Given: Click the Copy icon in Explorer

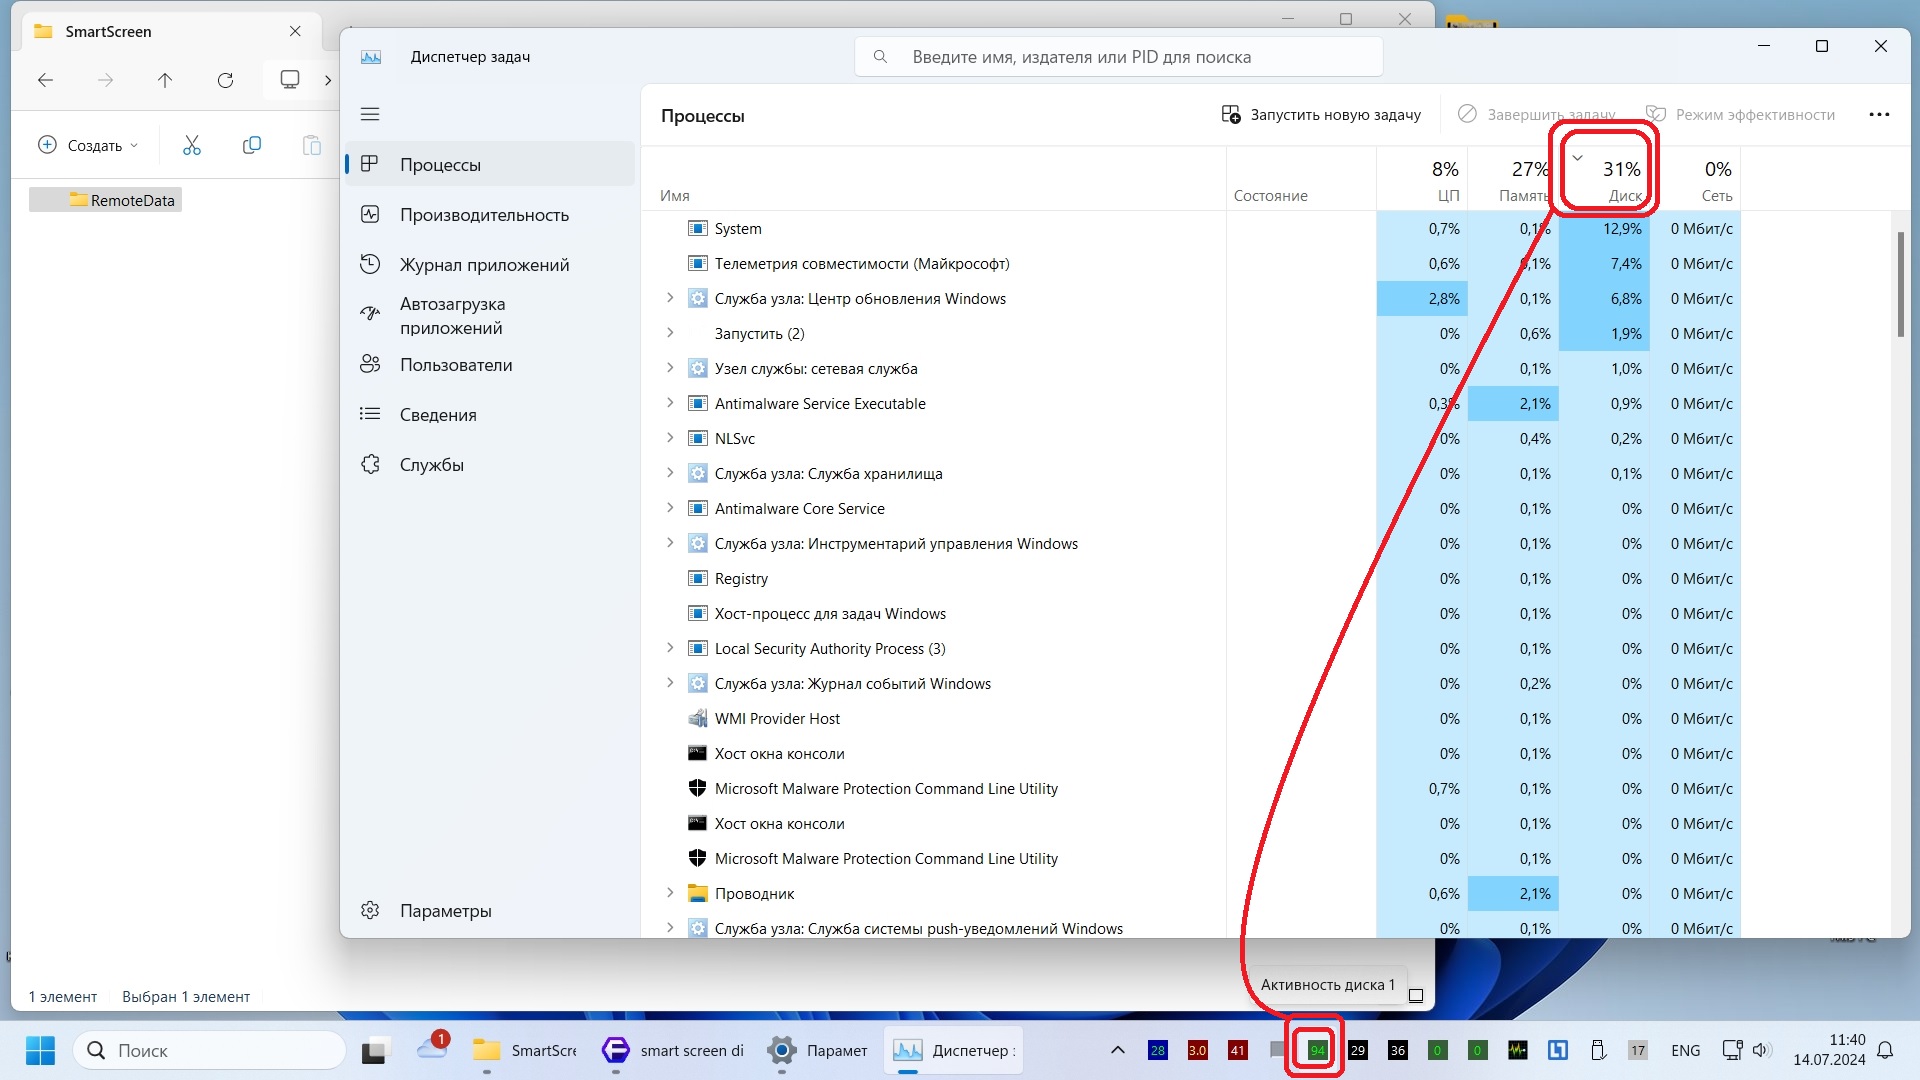Looking at the screenshot, I should 252,145.
